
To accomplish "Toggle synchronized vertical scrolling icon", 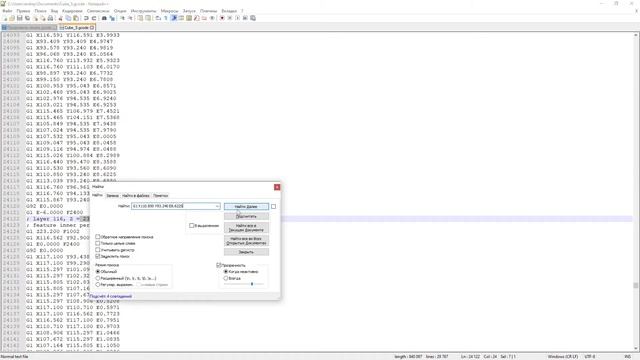I will tap(140, 18).
